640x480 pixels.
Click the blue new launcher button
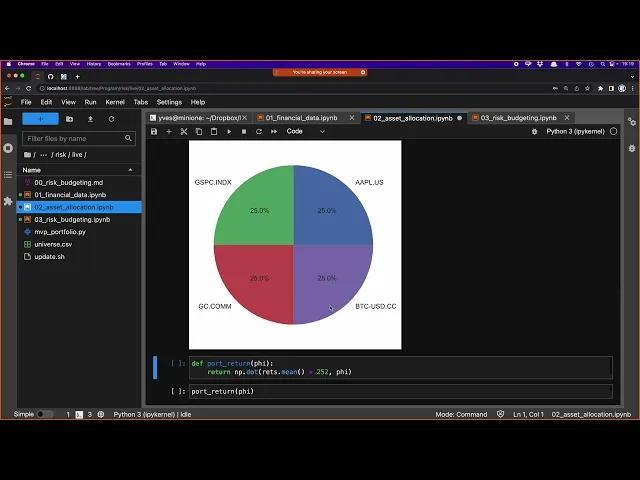[40, 119]
